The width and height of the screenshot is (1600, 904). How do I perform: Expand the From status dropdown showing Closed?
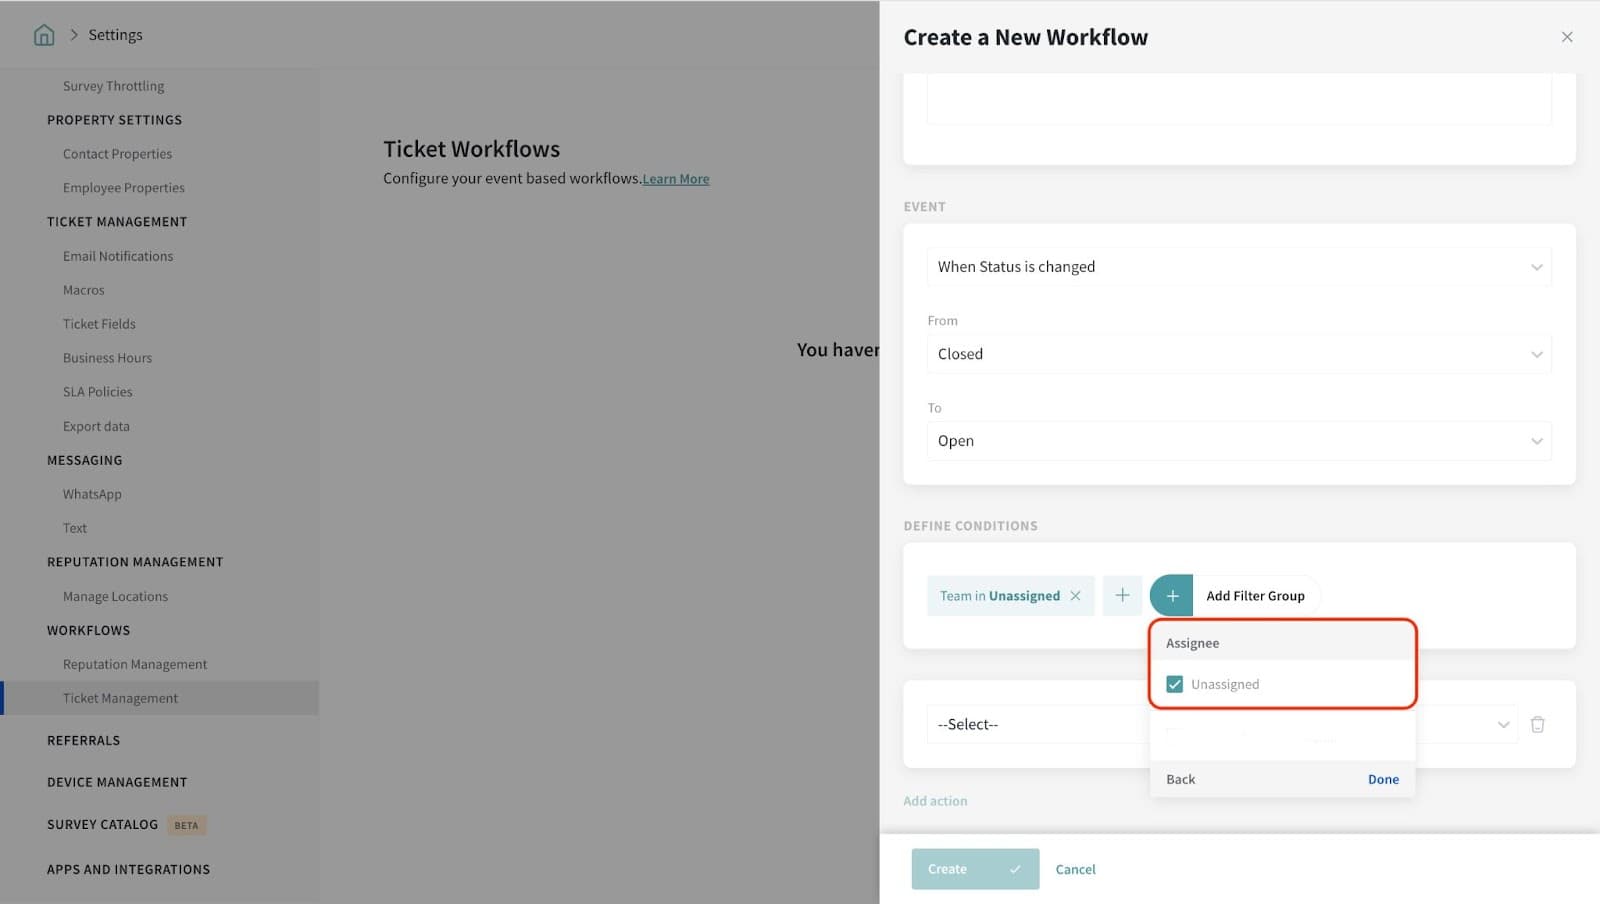click(1238, 354)
